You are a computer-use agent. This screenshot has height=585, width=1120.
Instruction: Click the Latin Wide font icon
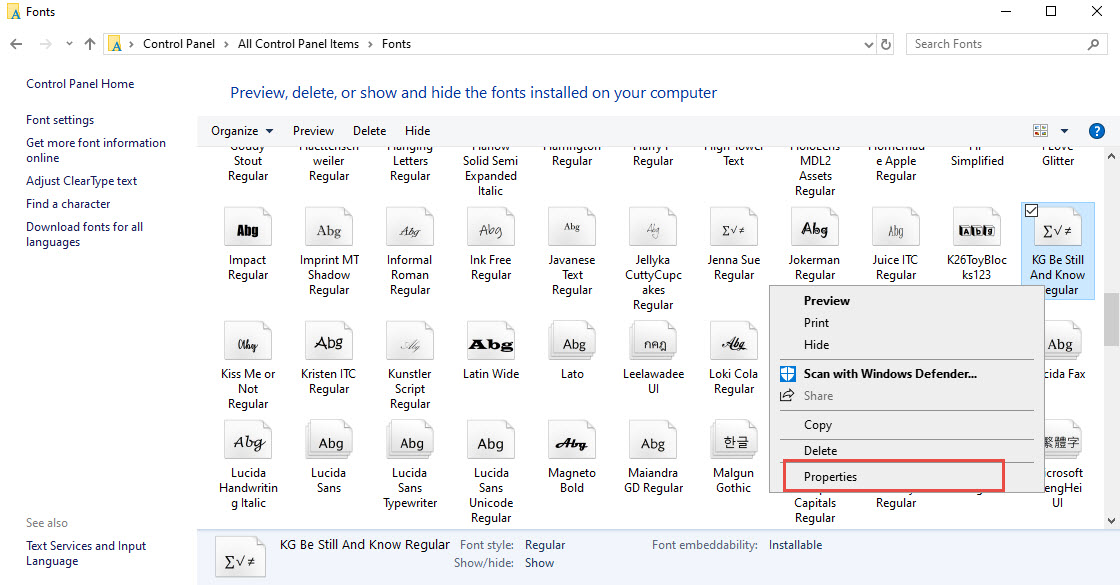pyautogui.click(x=490, y=343)
